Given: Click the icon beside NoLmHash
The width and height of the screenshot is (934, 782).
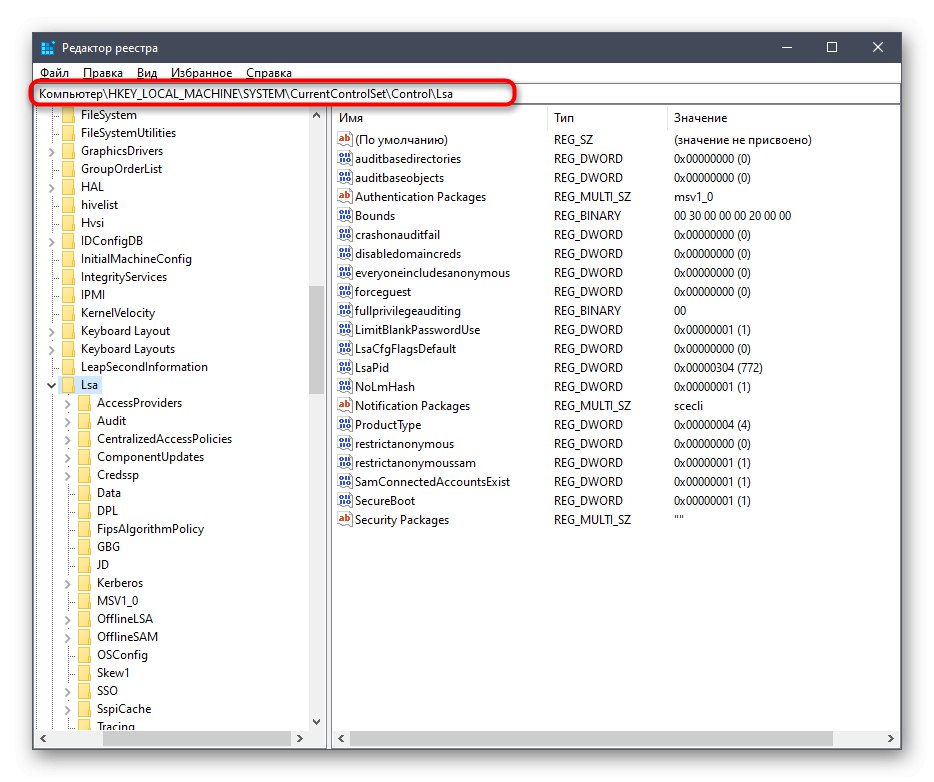Looking at the screenshot, I should point(344,387).
